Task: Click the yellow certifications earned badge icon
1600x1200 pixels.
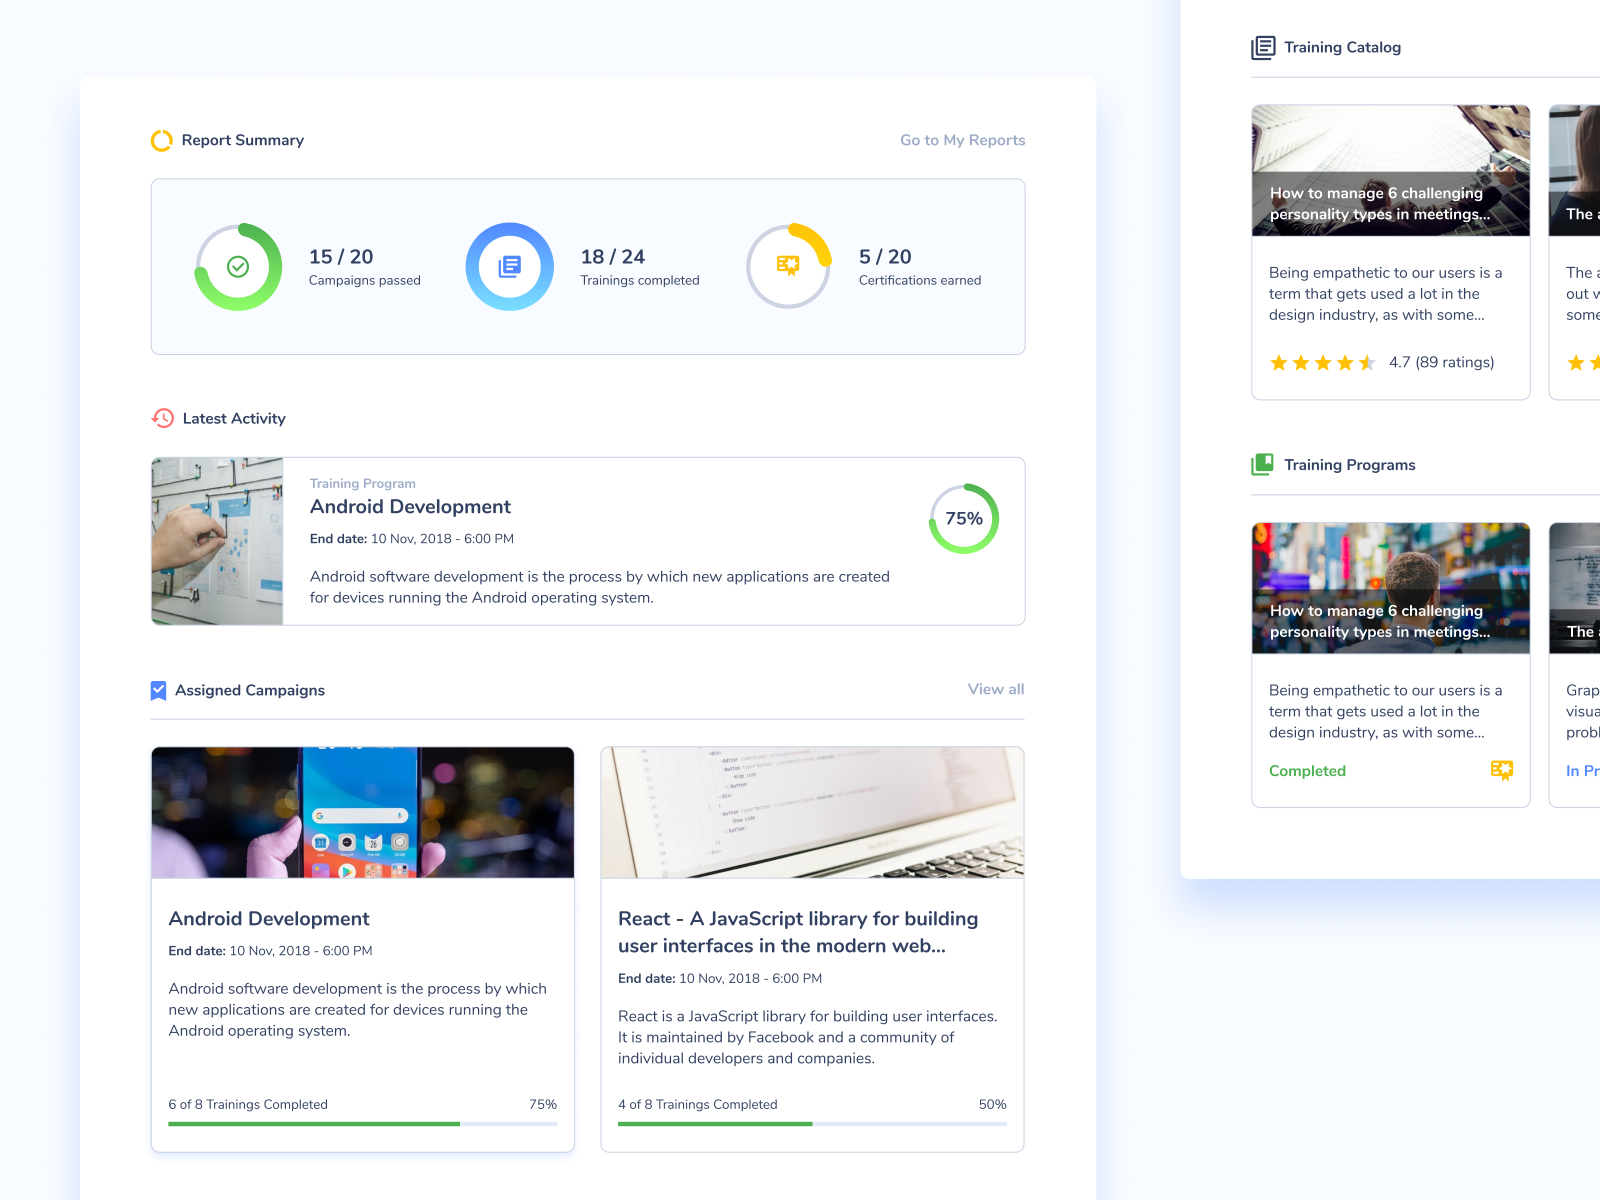Action: (x=788, y=266)
